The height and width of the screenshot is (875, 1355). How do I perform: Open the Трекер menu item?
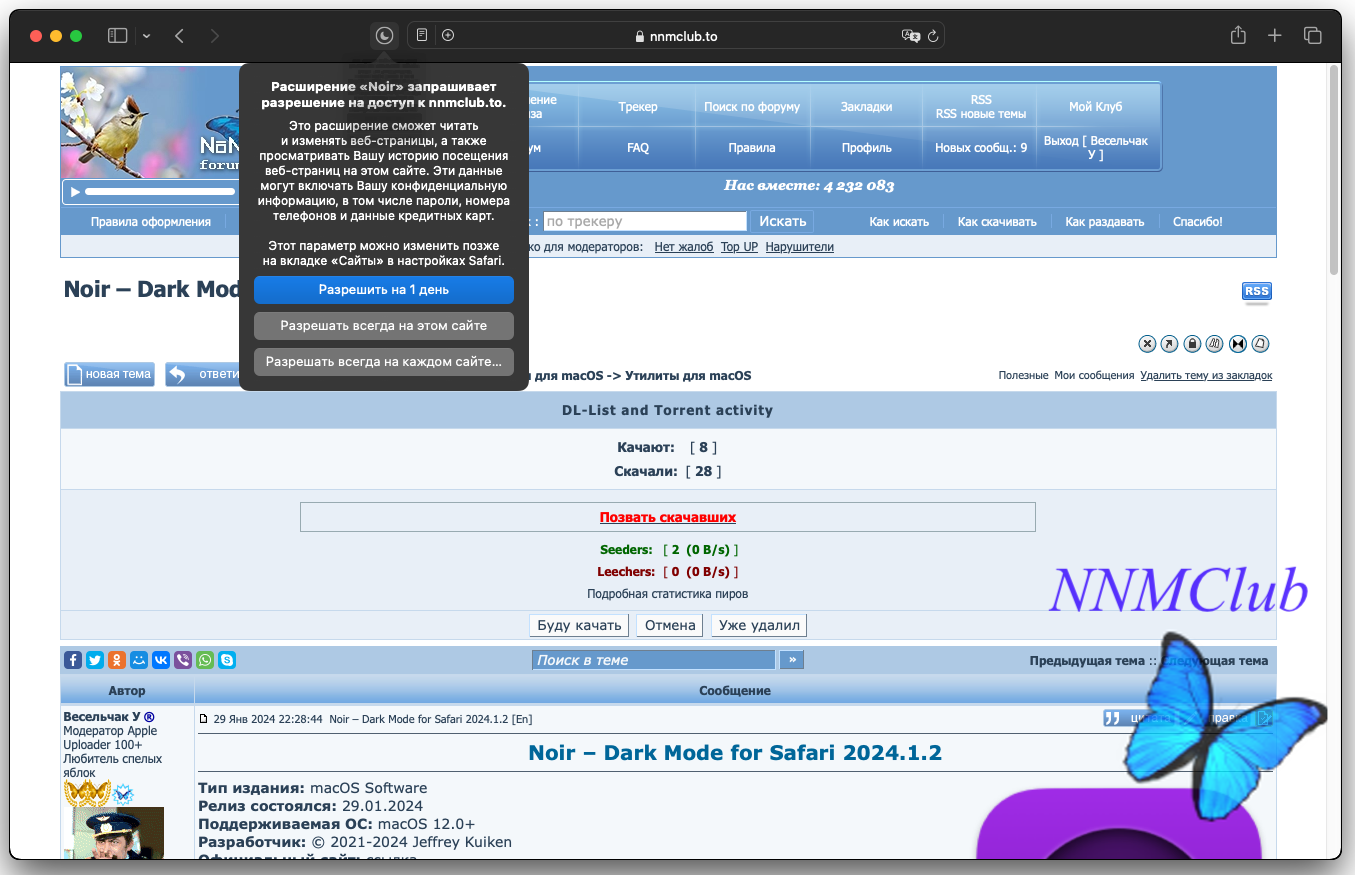638,107
